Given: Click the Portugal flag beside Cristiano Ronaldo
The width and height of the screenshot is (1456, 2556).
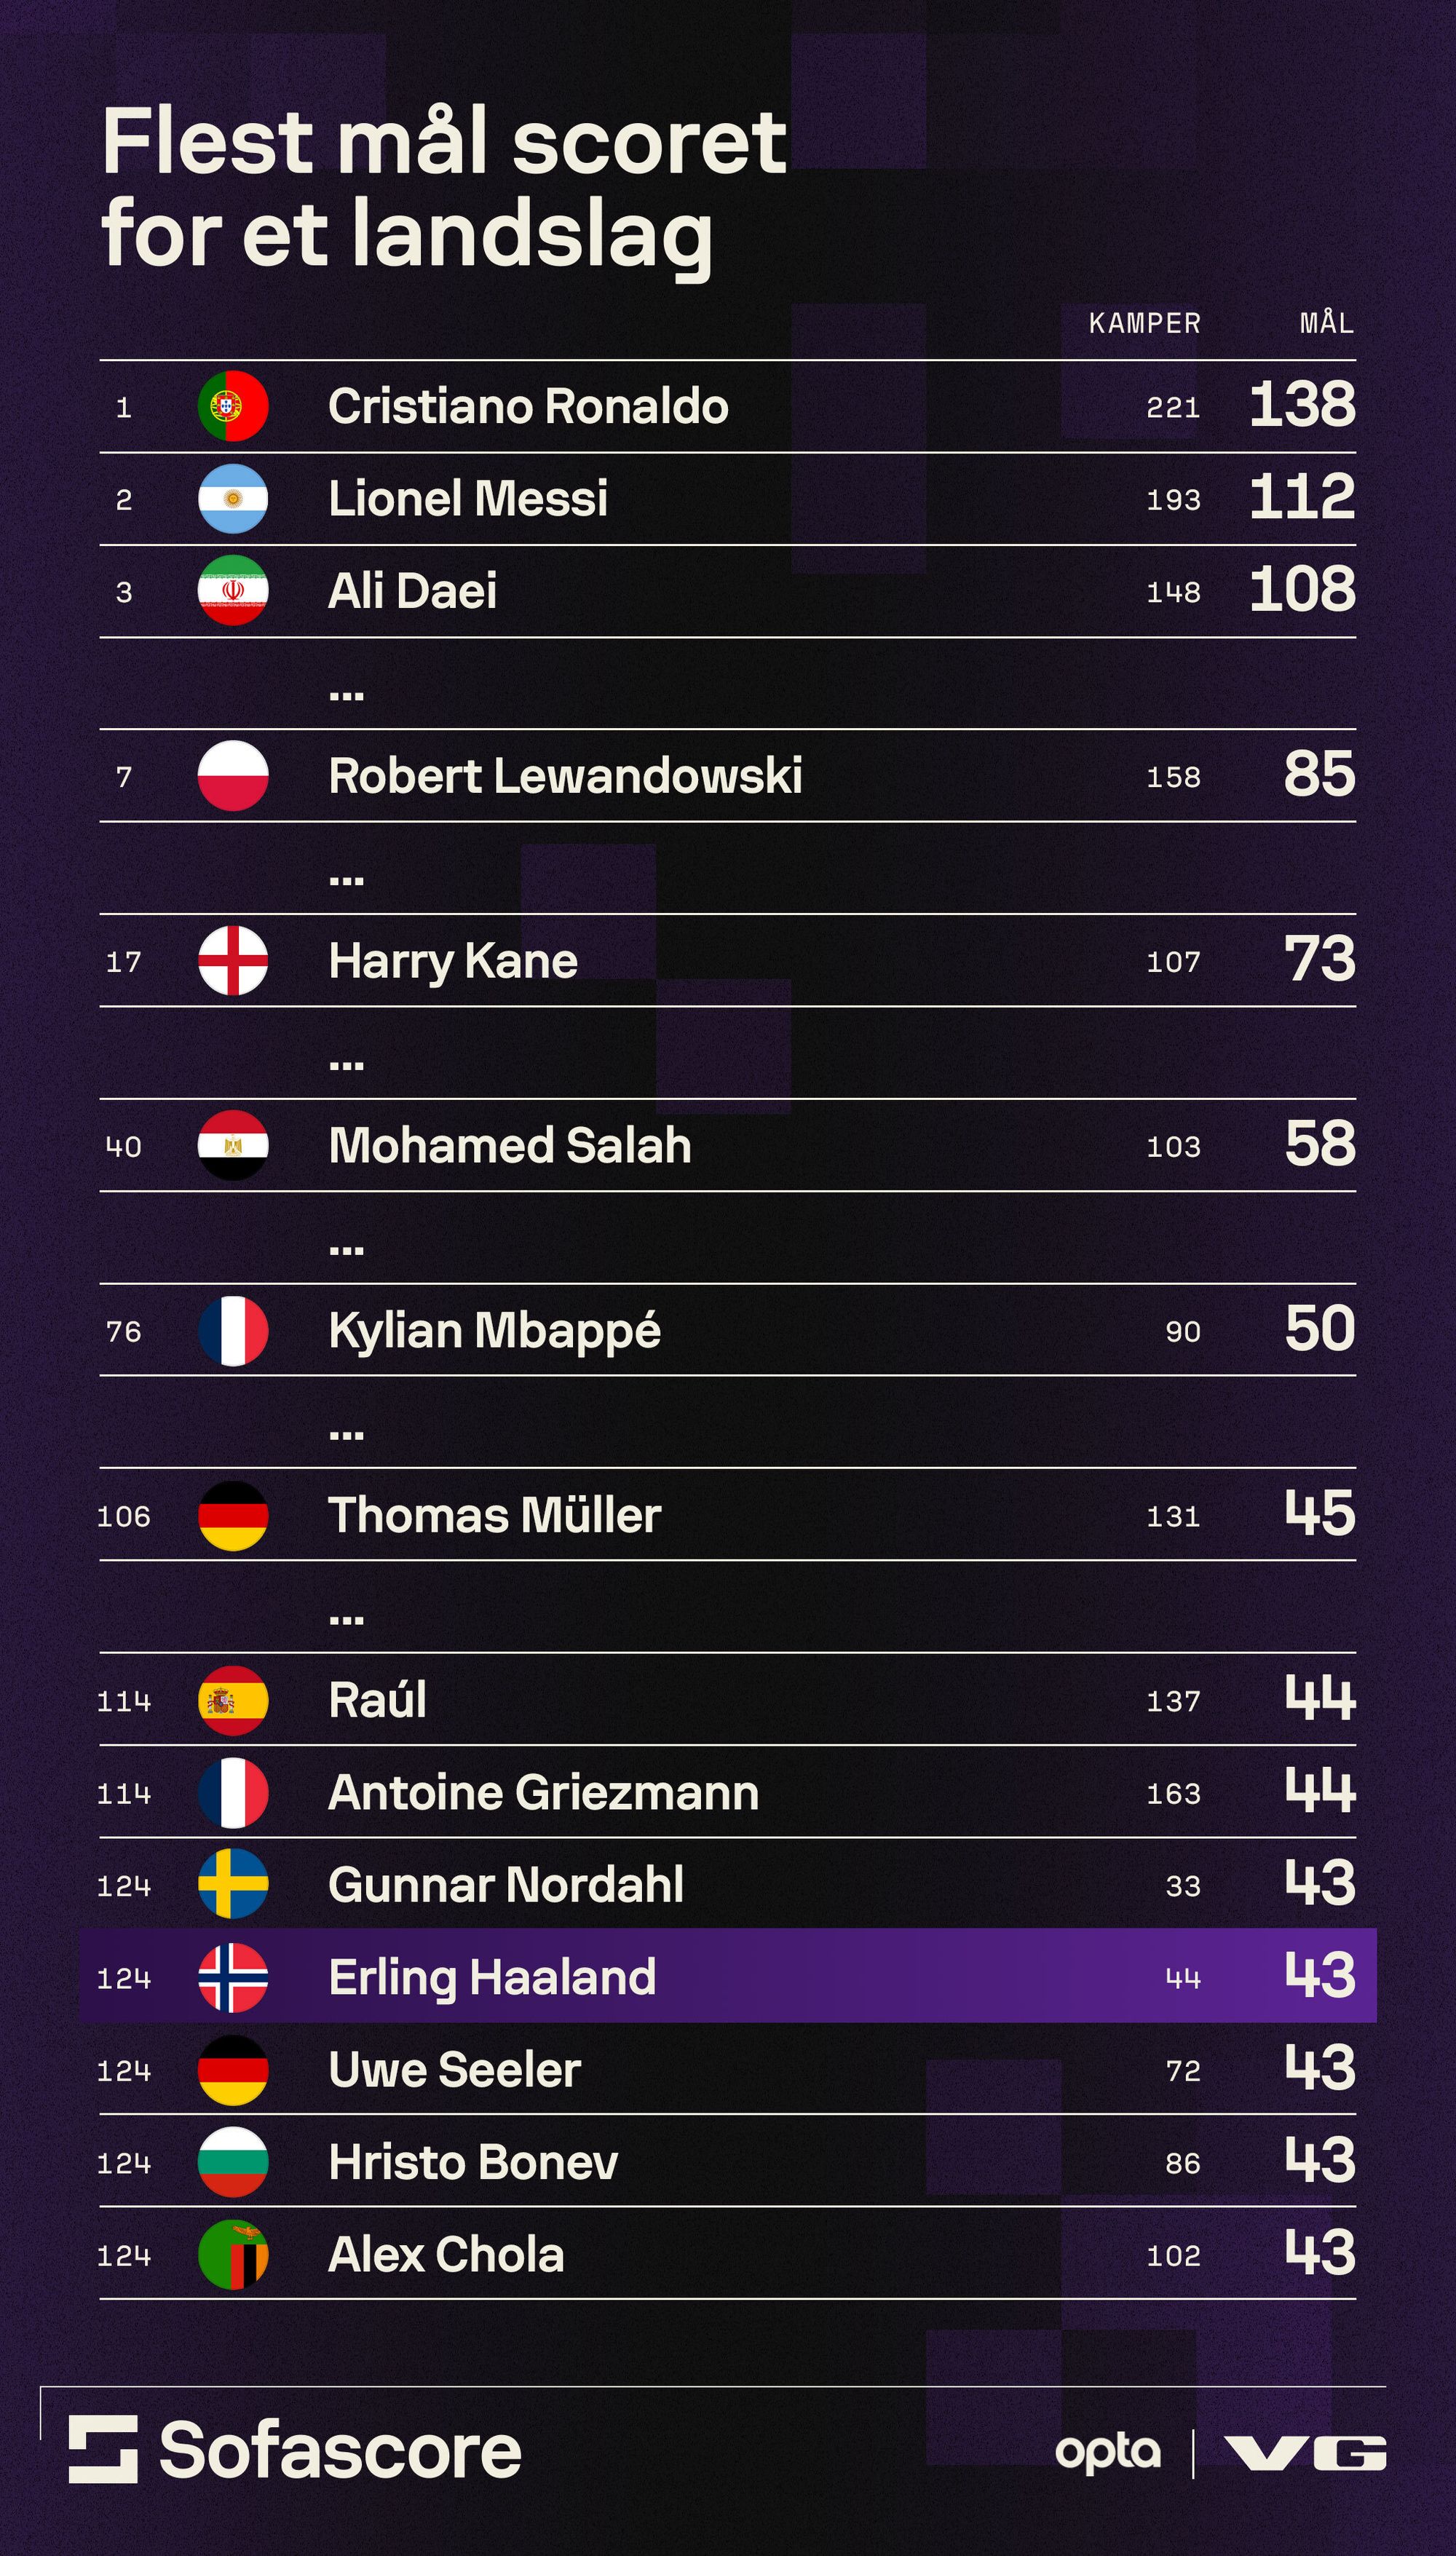Looking at the screenshot, I should pyautogui.click(x=233, y=406).
